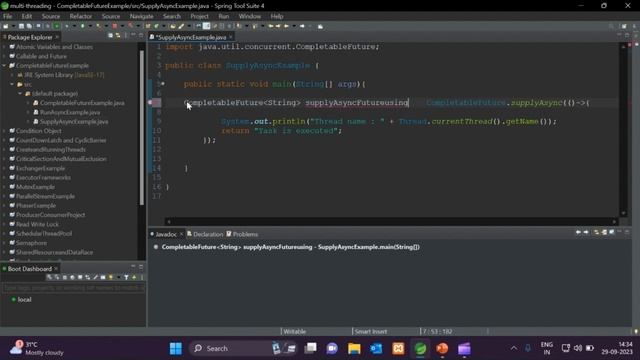The width and height of the screenshot is (640, 360).
Task: Click Javadoc view Back arrow icon
Action: point(578,232)
